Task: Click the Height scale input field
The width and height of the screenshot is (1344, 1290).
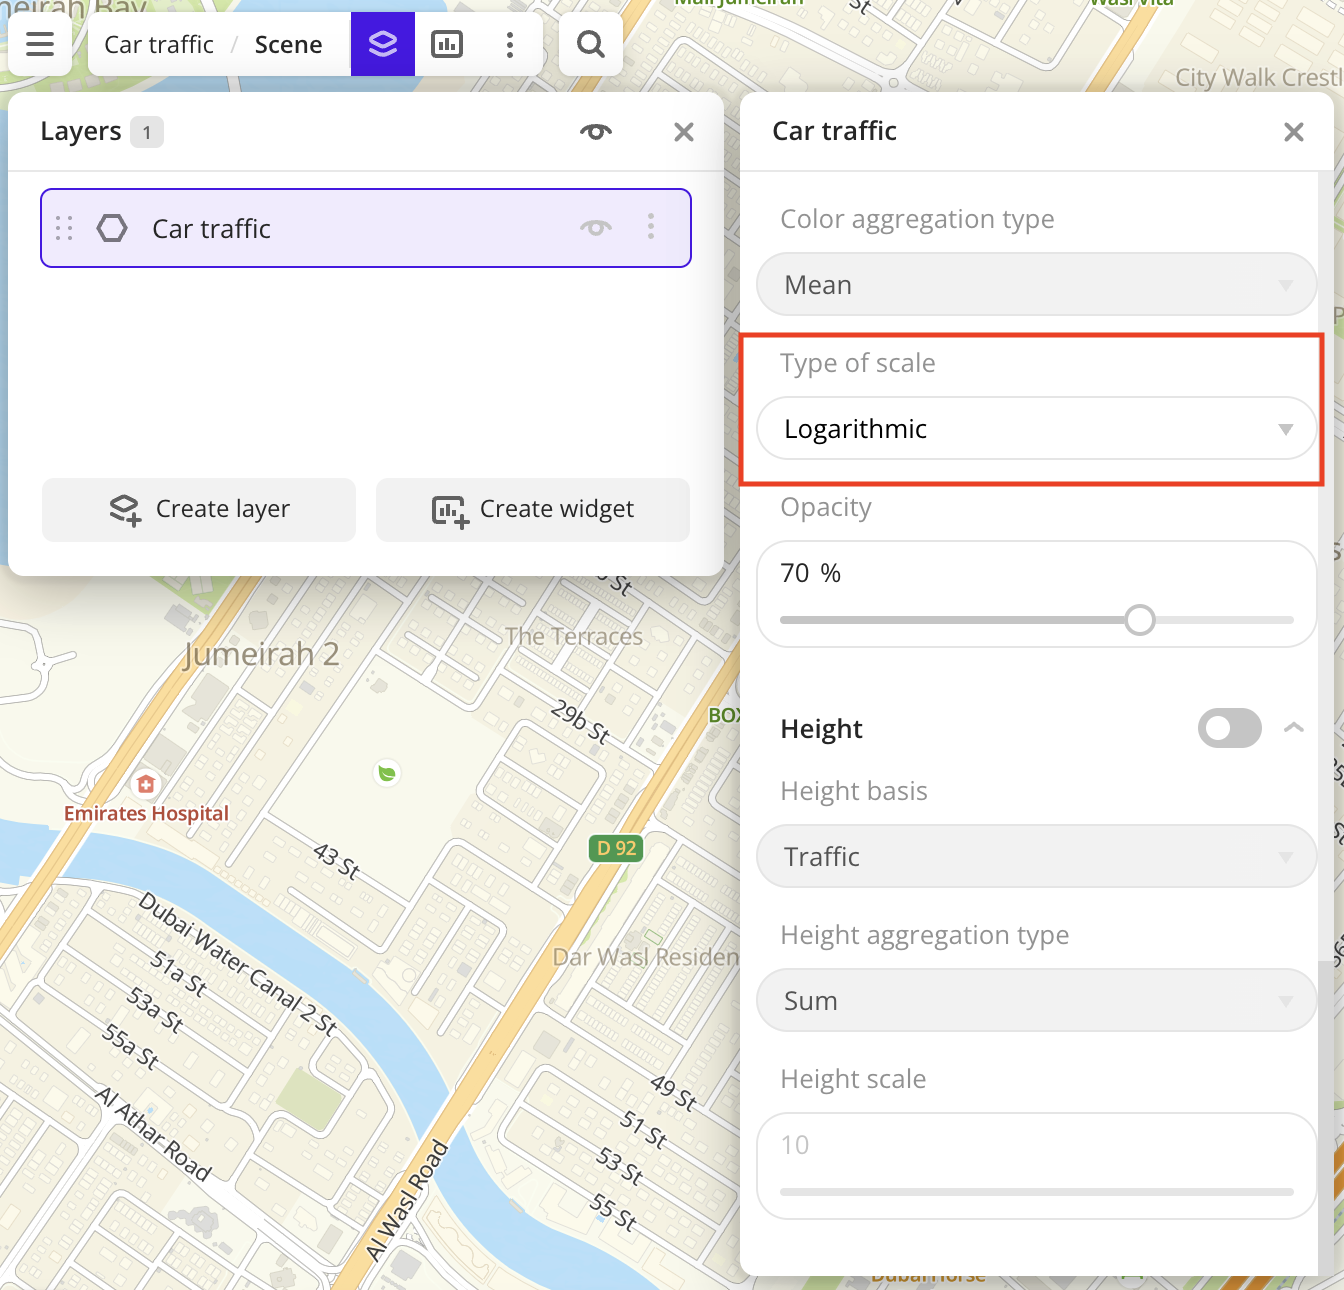Action: pyautogui.click(x=1037, y=1145)
